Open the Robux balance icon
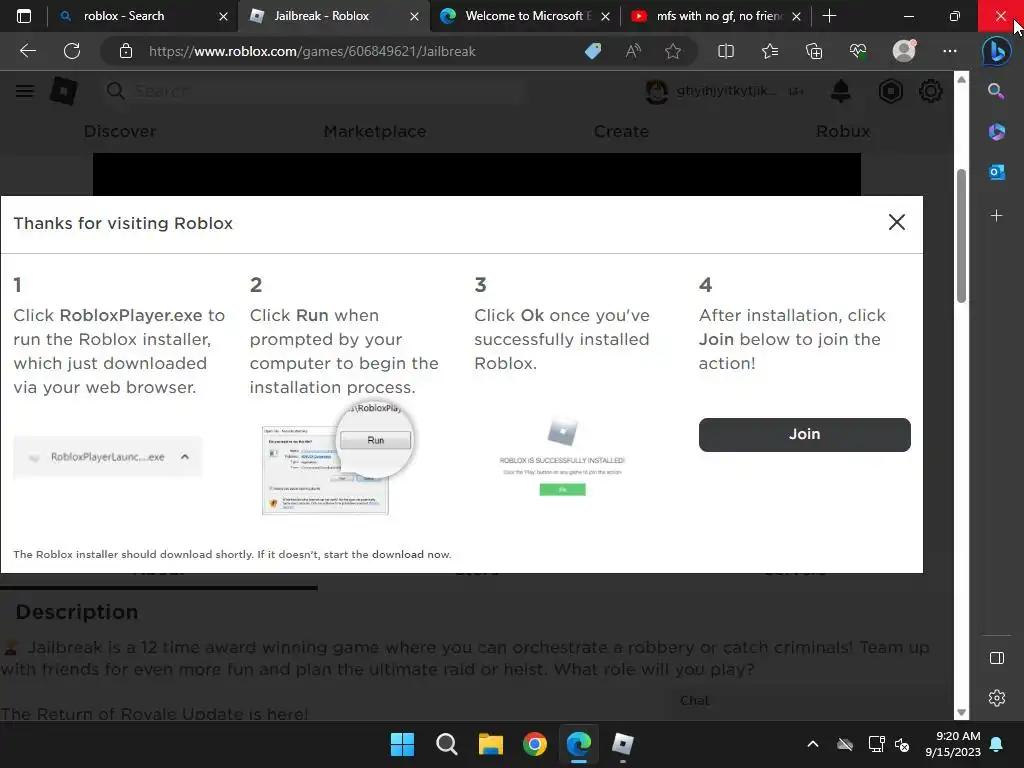1024x768 pixels. point(891,91)
